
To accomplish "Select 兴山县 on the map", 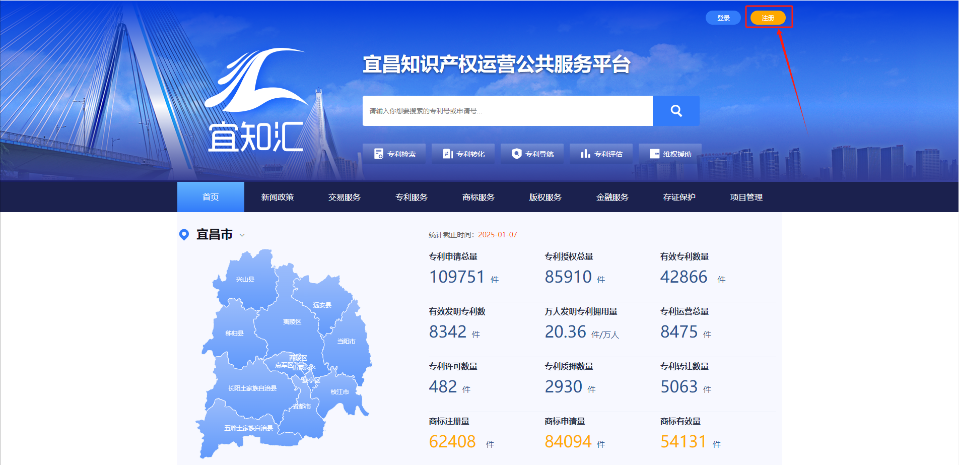I will coord(244,280).
